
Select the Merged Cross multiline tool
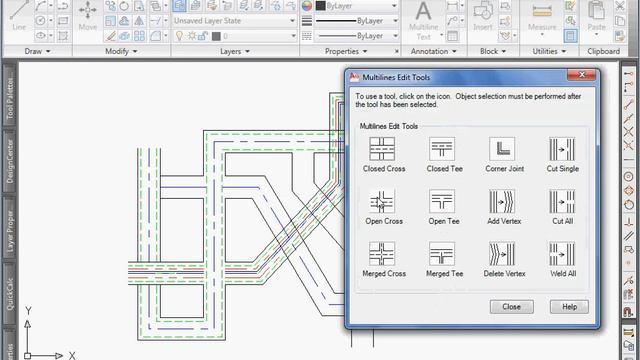(382, 254)
